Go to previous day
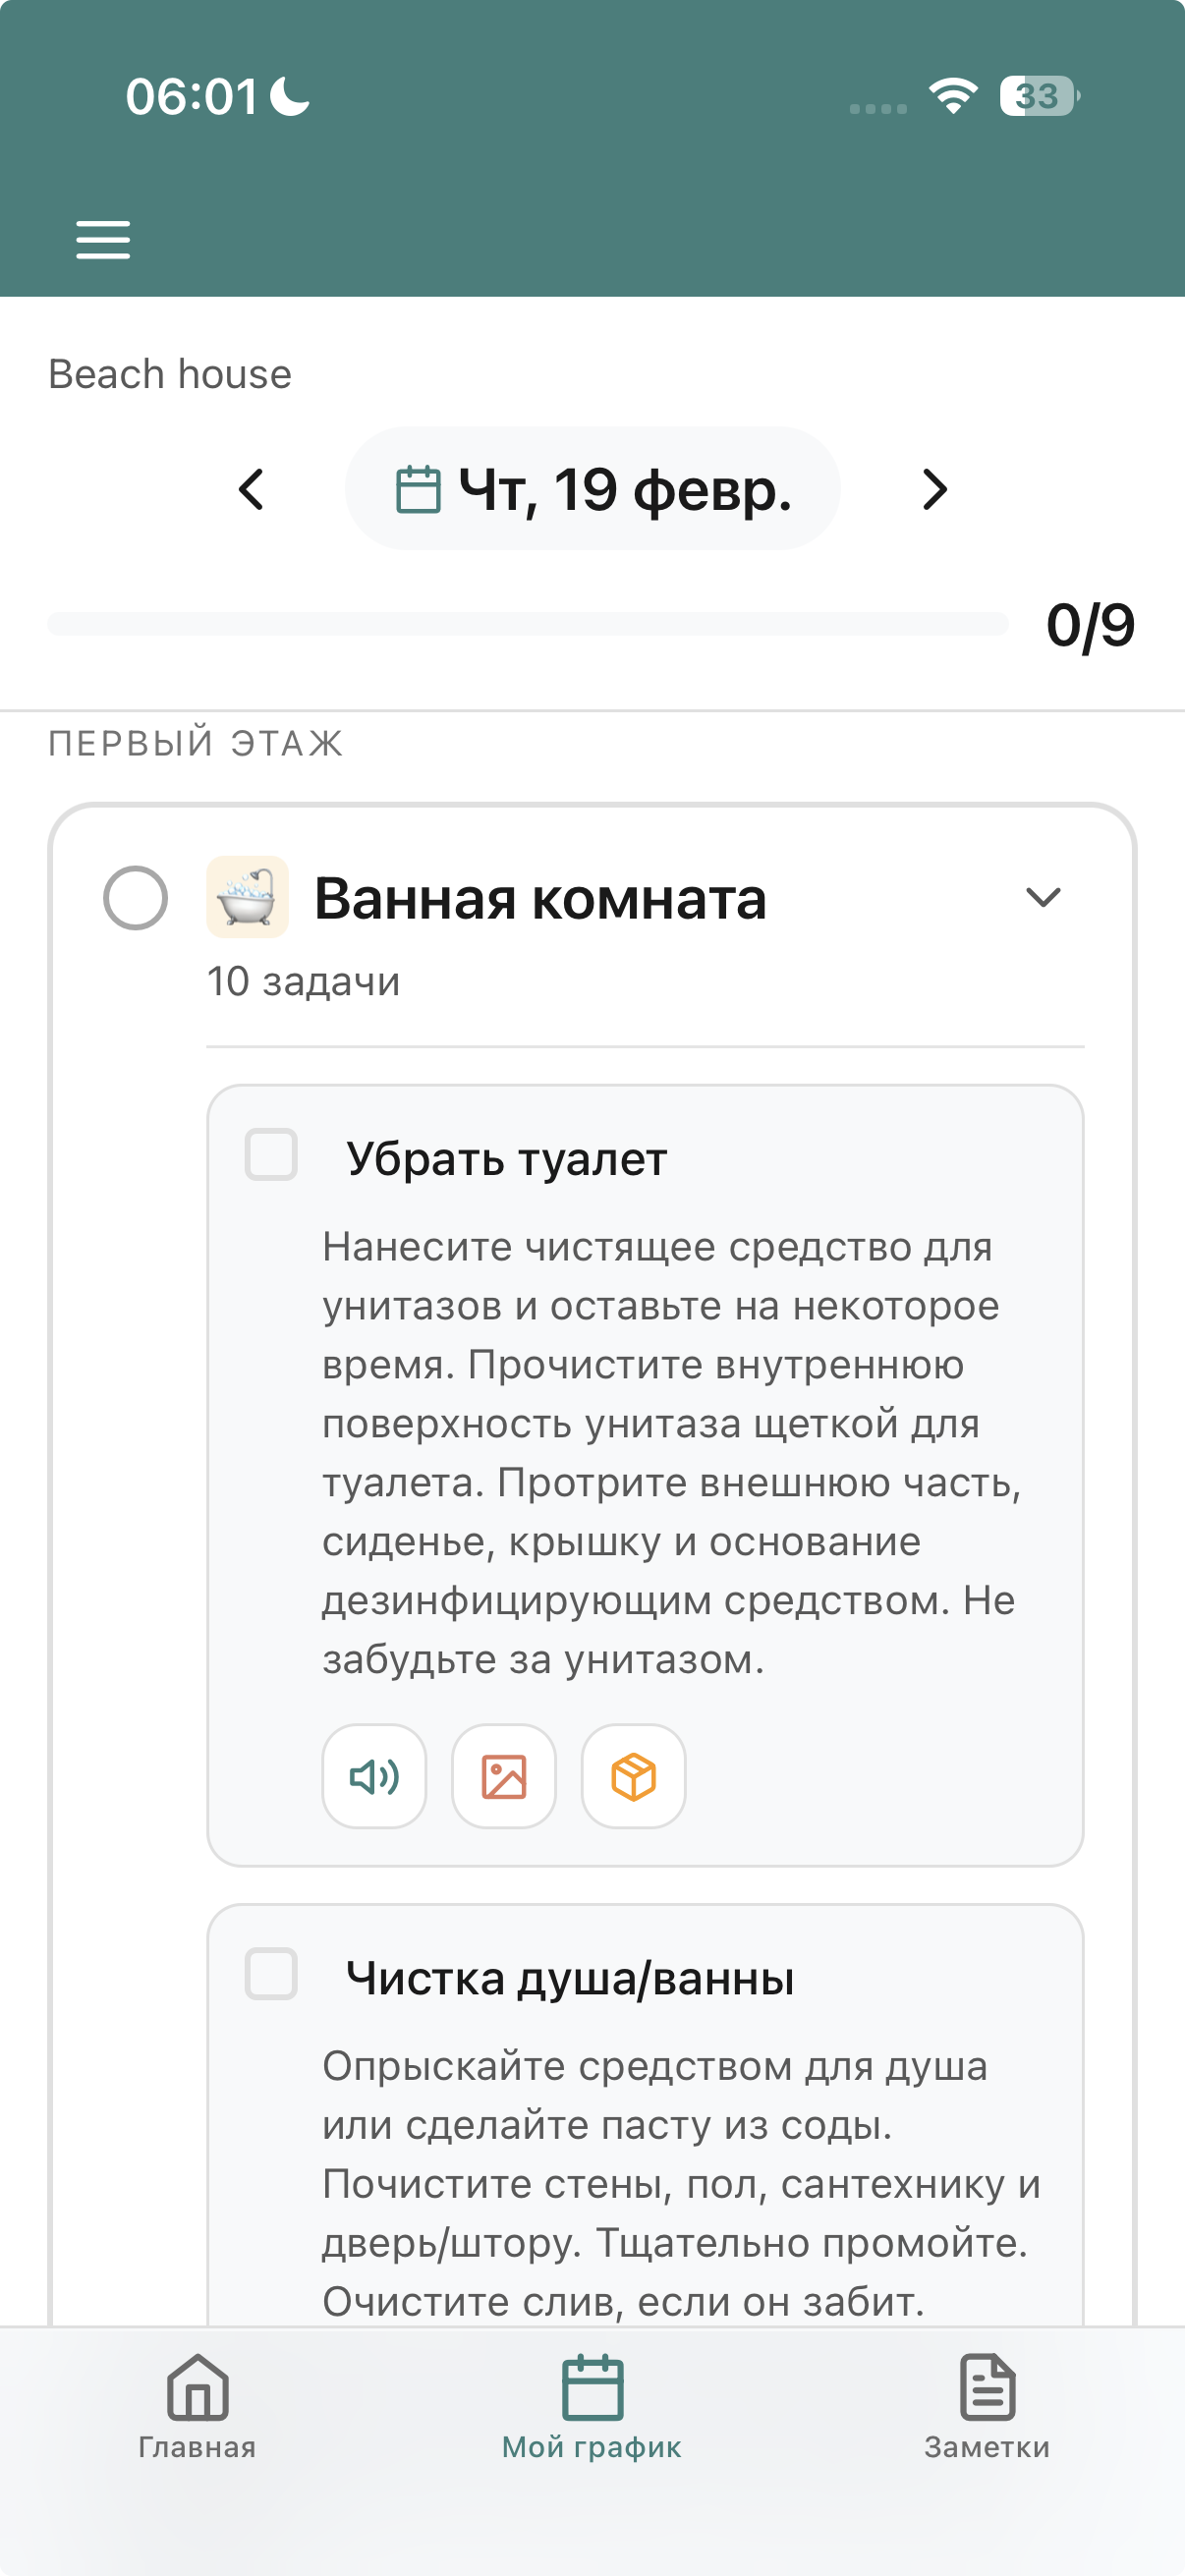The width and height of the screenshot is (1185, 2576). tap(251, 490)
